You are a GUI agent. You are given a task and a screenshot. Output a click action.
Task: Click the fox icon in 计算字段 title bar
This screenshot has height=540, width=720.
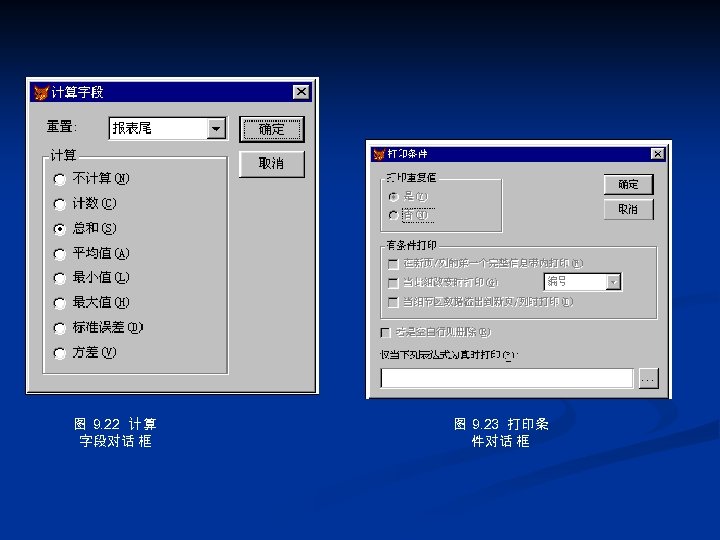pyautogui.click(x=41, y=92)
